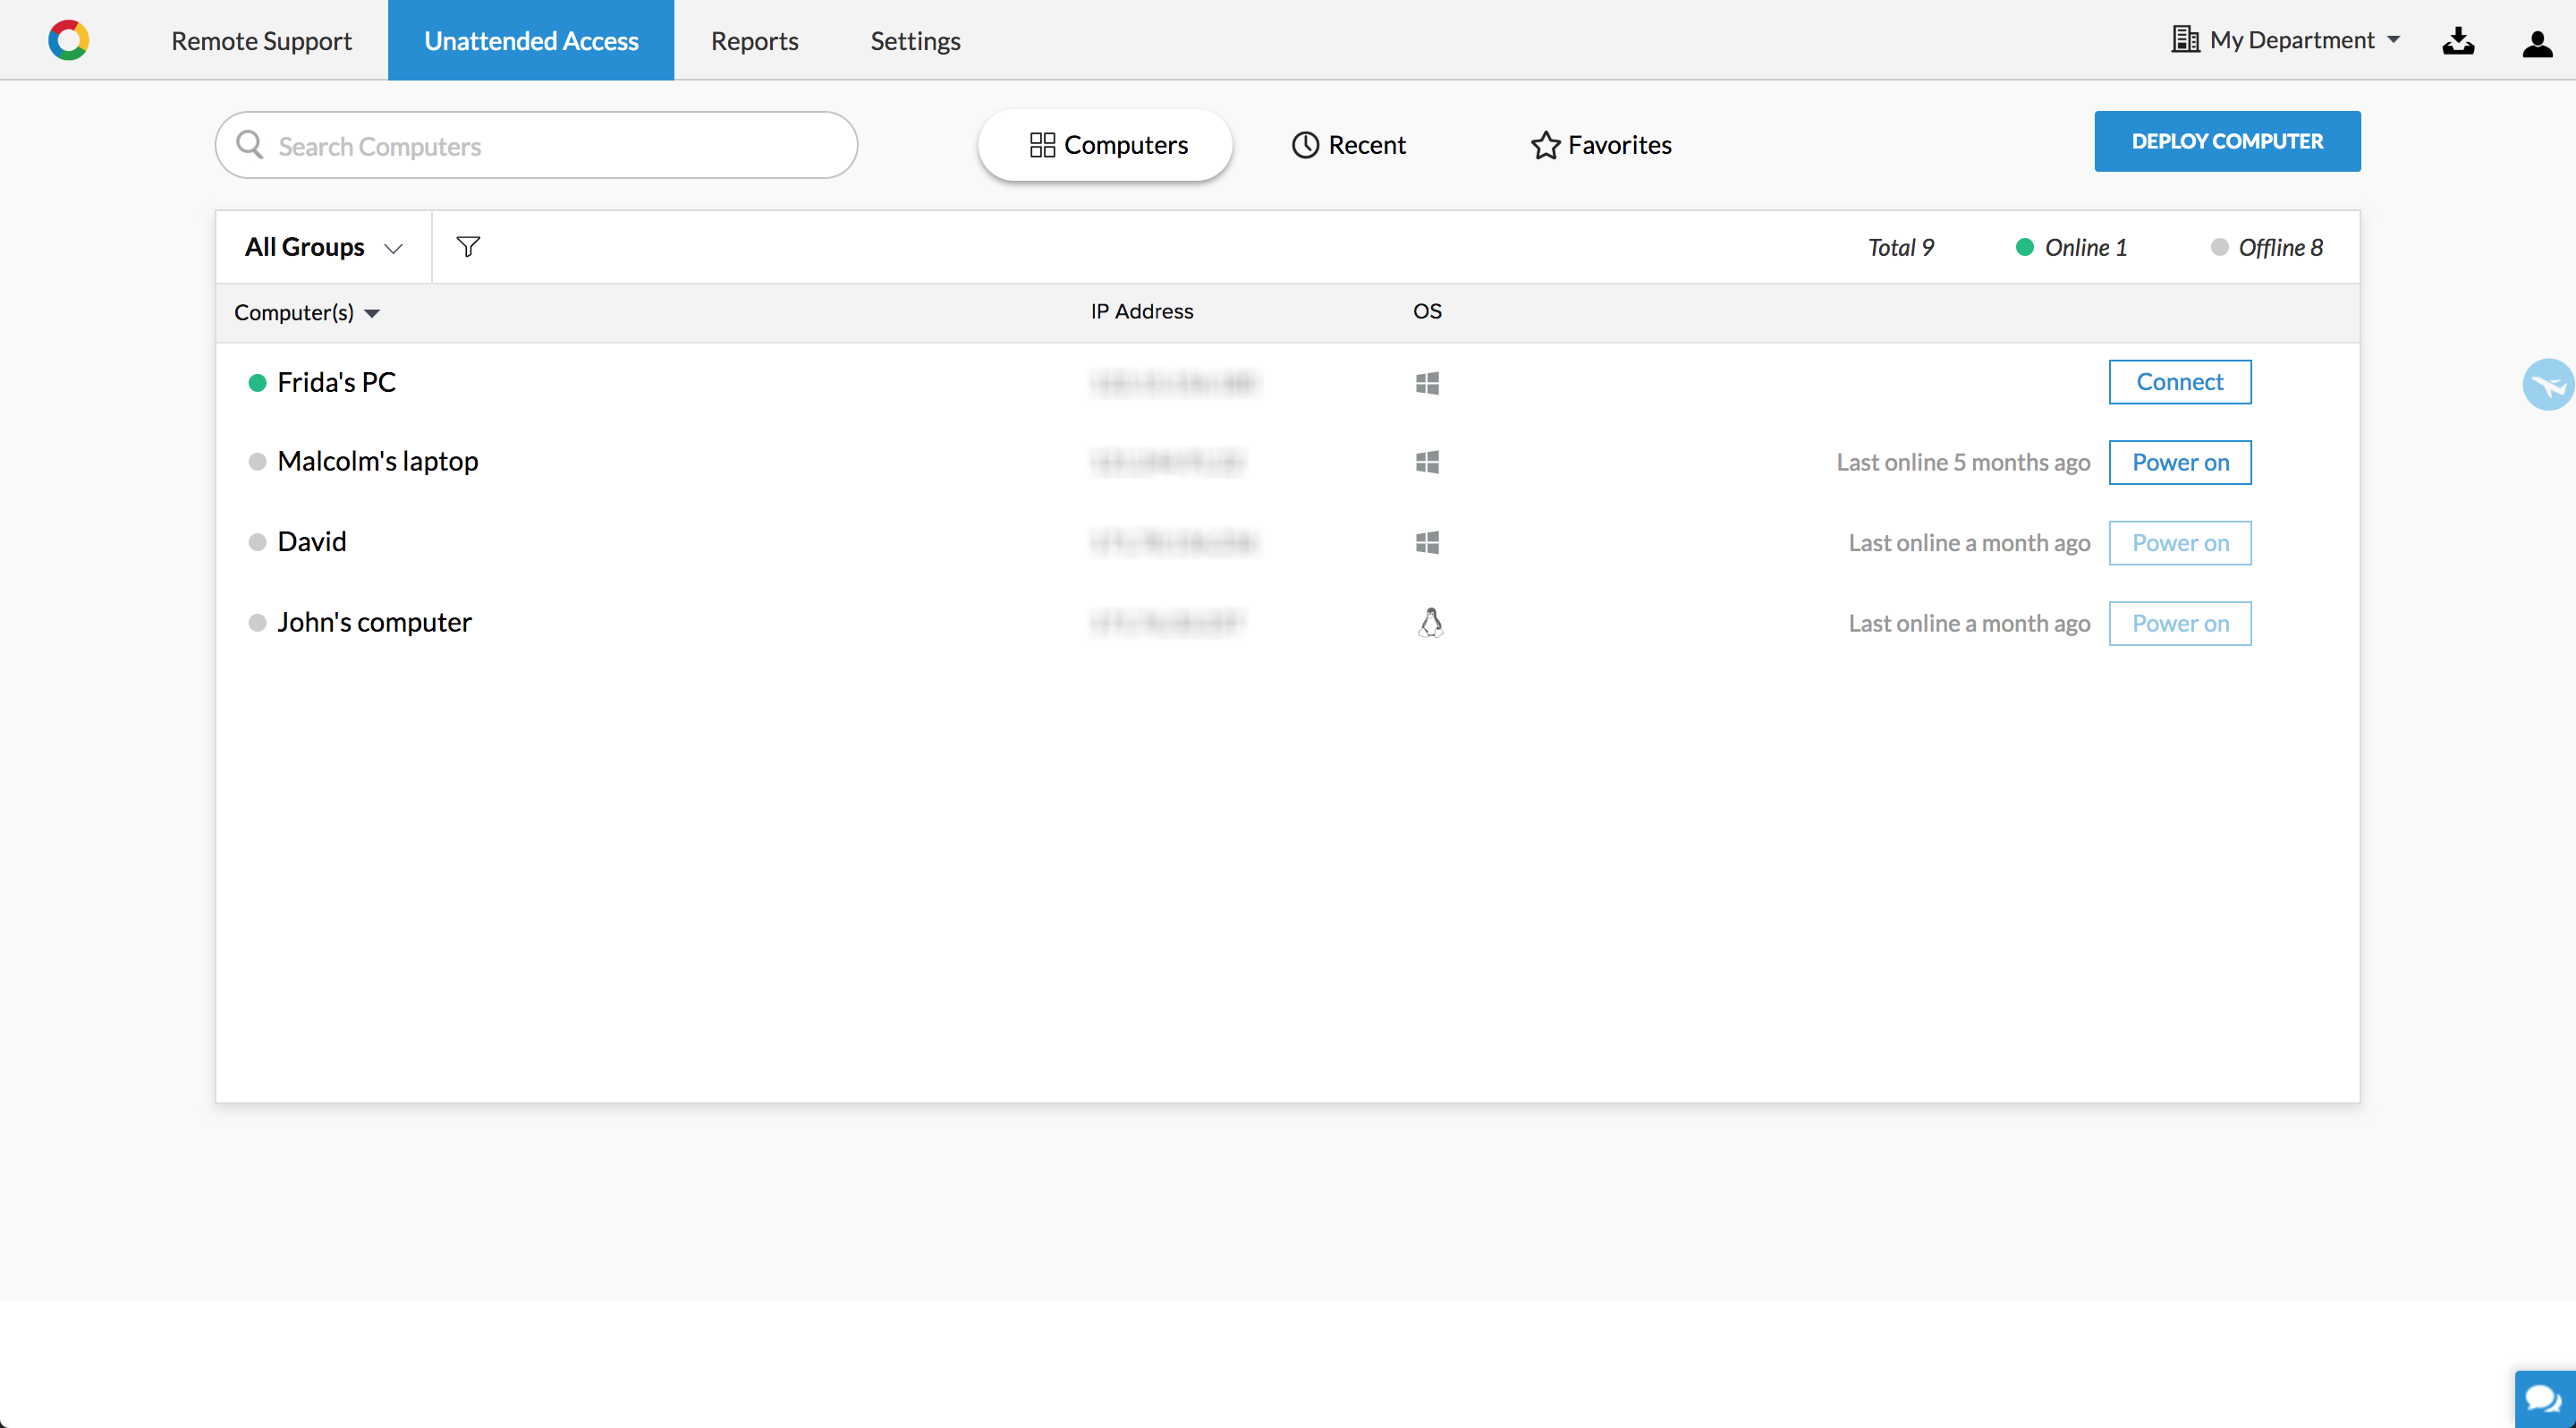Click the Linux penguin icon for John's computer
Image resolution: width=2576 pixels, height=1428 pixels.
coord(1428,621)
